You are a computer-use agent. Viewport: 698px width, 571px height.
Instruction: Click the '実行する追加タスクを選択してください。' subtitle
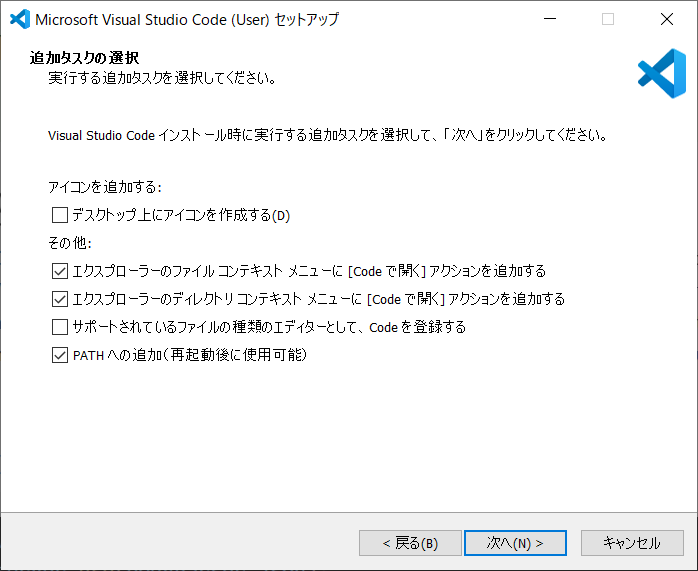click(162, 78)
